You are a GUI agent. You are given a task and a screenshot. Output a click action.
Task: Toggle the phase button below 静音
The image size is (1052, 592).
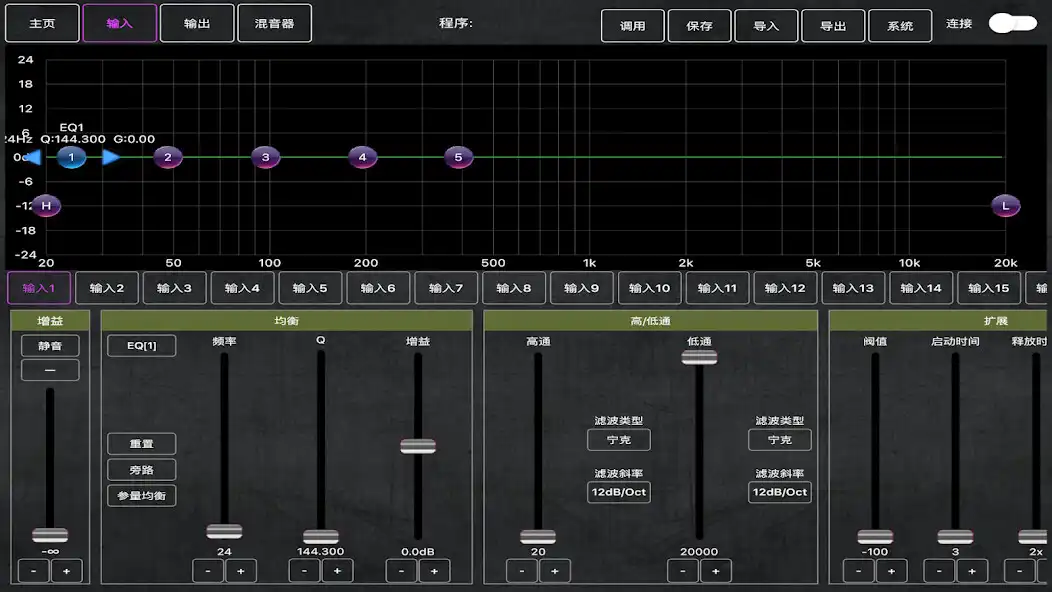[50, 370]
